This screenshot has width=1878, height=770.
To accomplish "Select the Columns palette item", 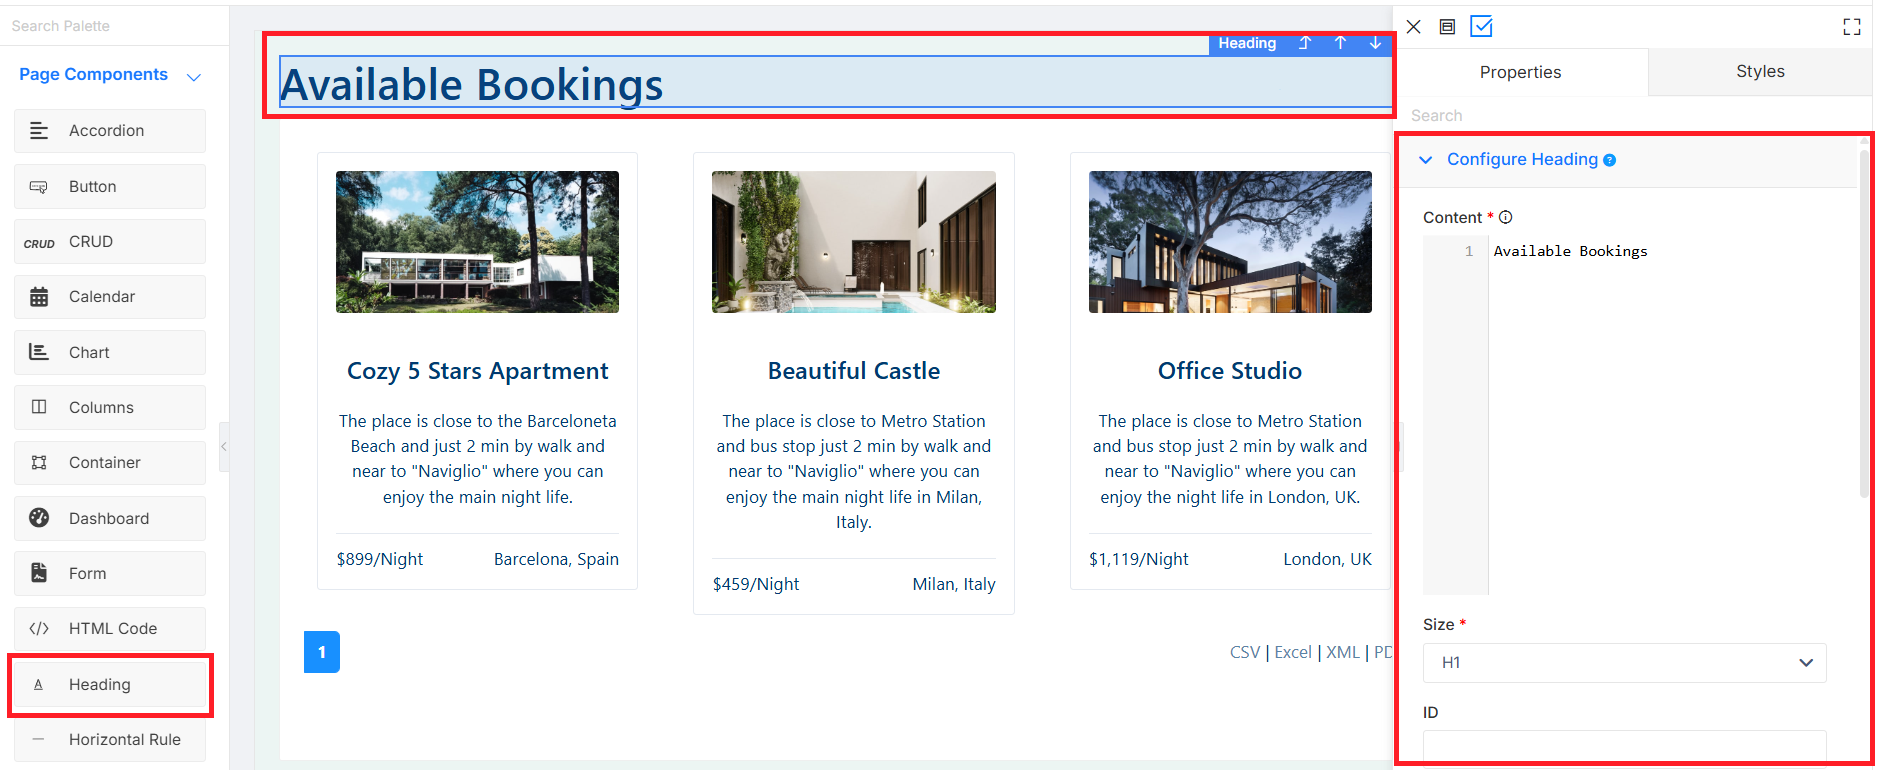I will [110, 407].
